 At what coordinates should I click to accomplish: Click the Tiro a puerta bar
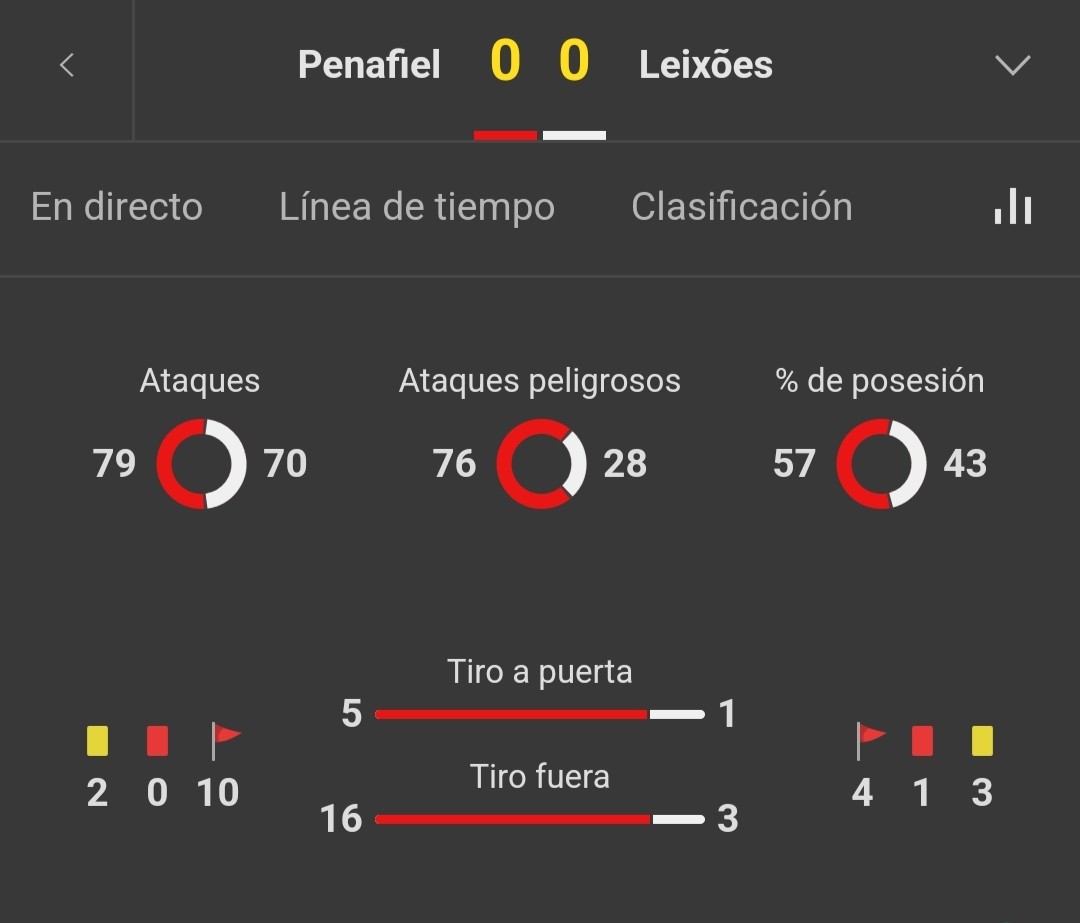(539, 714)
